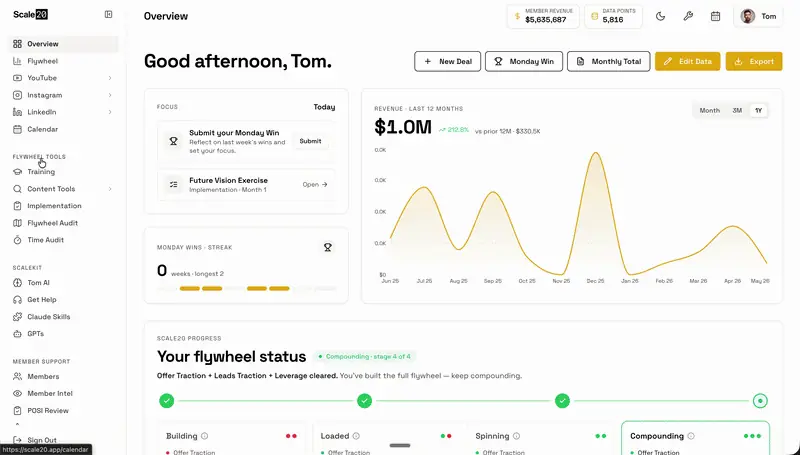Click the New Deal button

(x=447, y=61)
